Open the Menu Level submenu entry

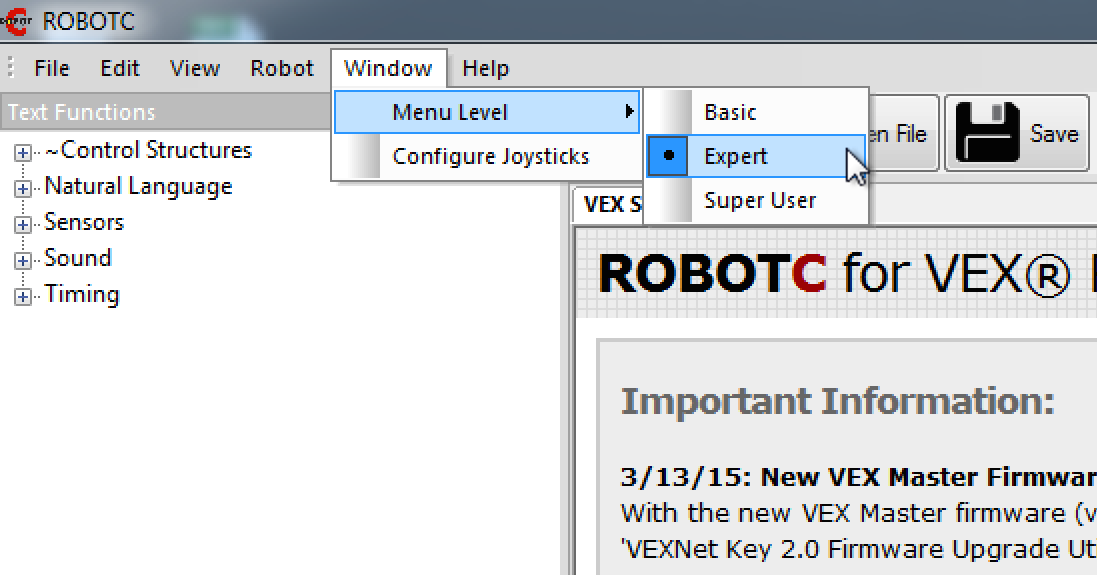point(487,112)
